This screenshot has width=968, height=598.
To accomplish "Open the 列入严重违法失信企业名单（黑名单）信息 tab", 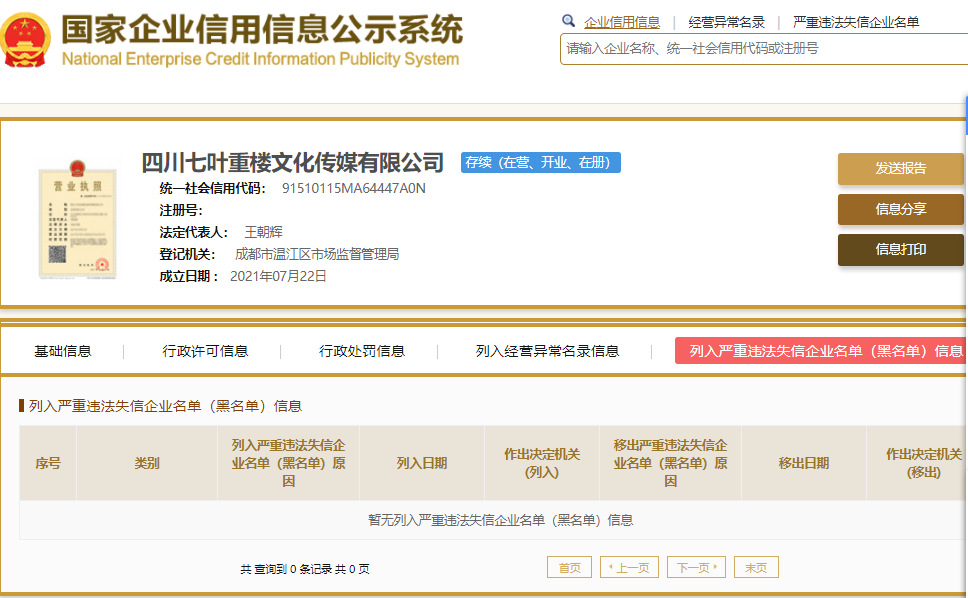I will 822,351.
